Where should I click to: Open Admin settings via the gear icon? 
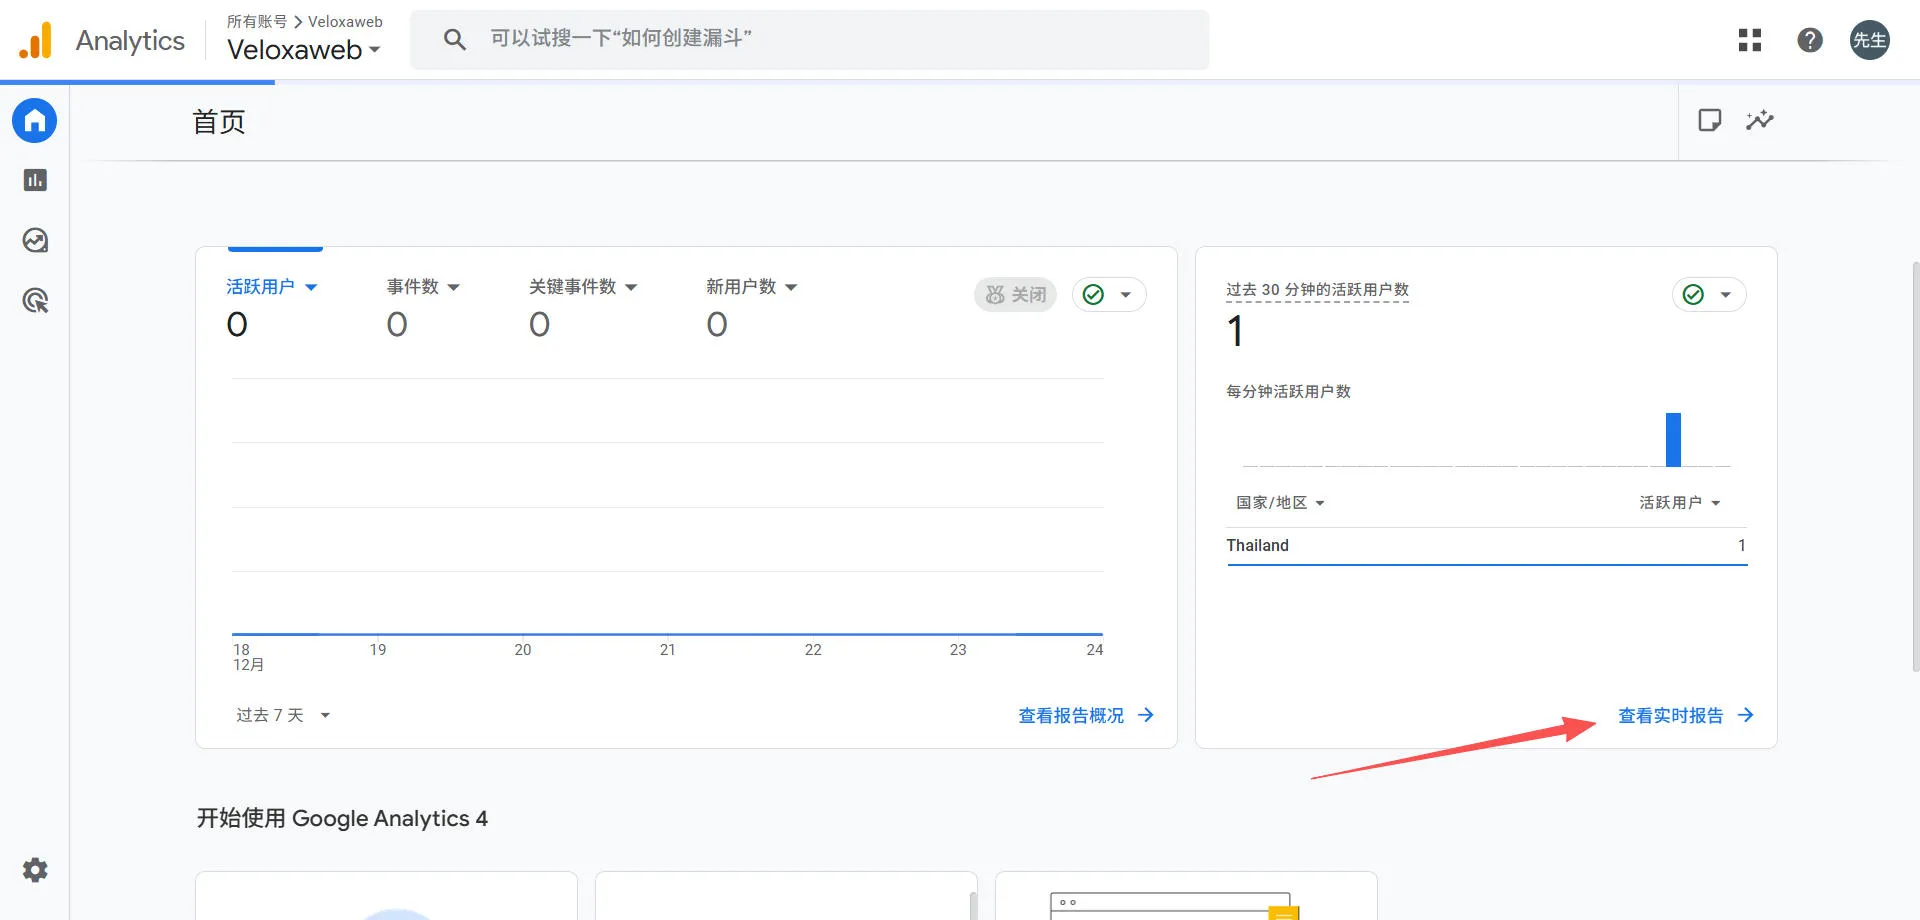(34, 869)
